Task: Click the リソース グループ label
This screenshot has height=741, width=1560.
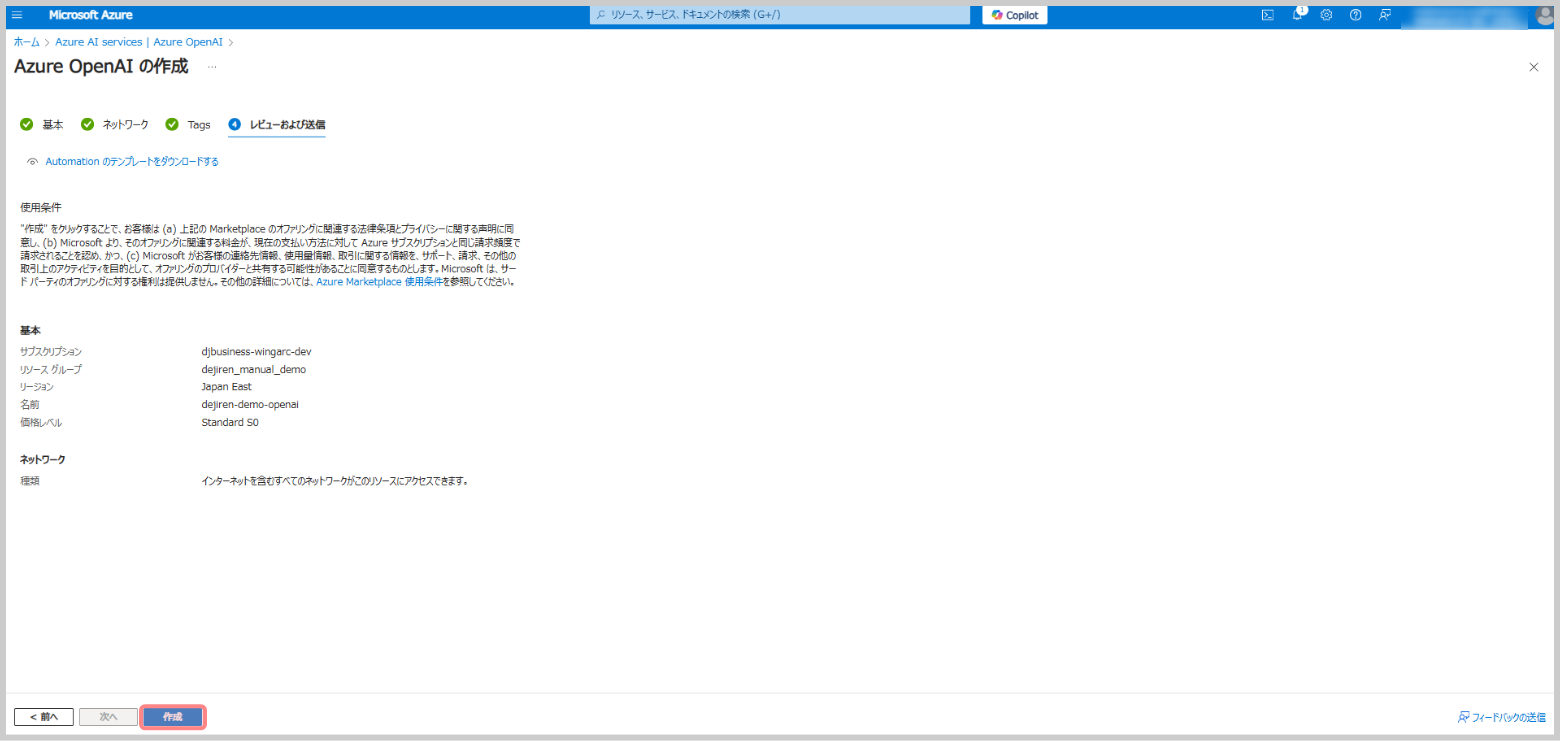Action: pos(51,370)
